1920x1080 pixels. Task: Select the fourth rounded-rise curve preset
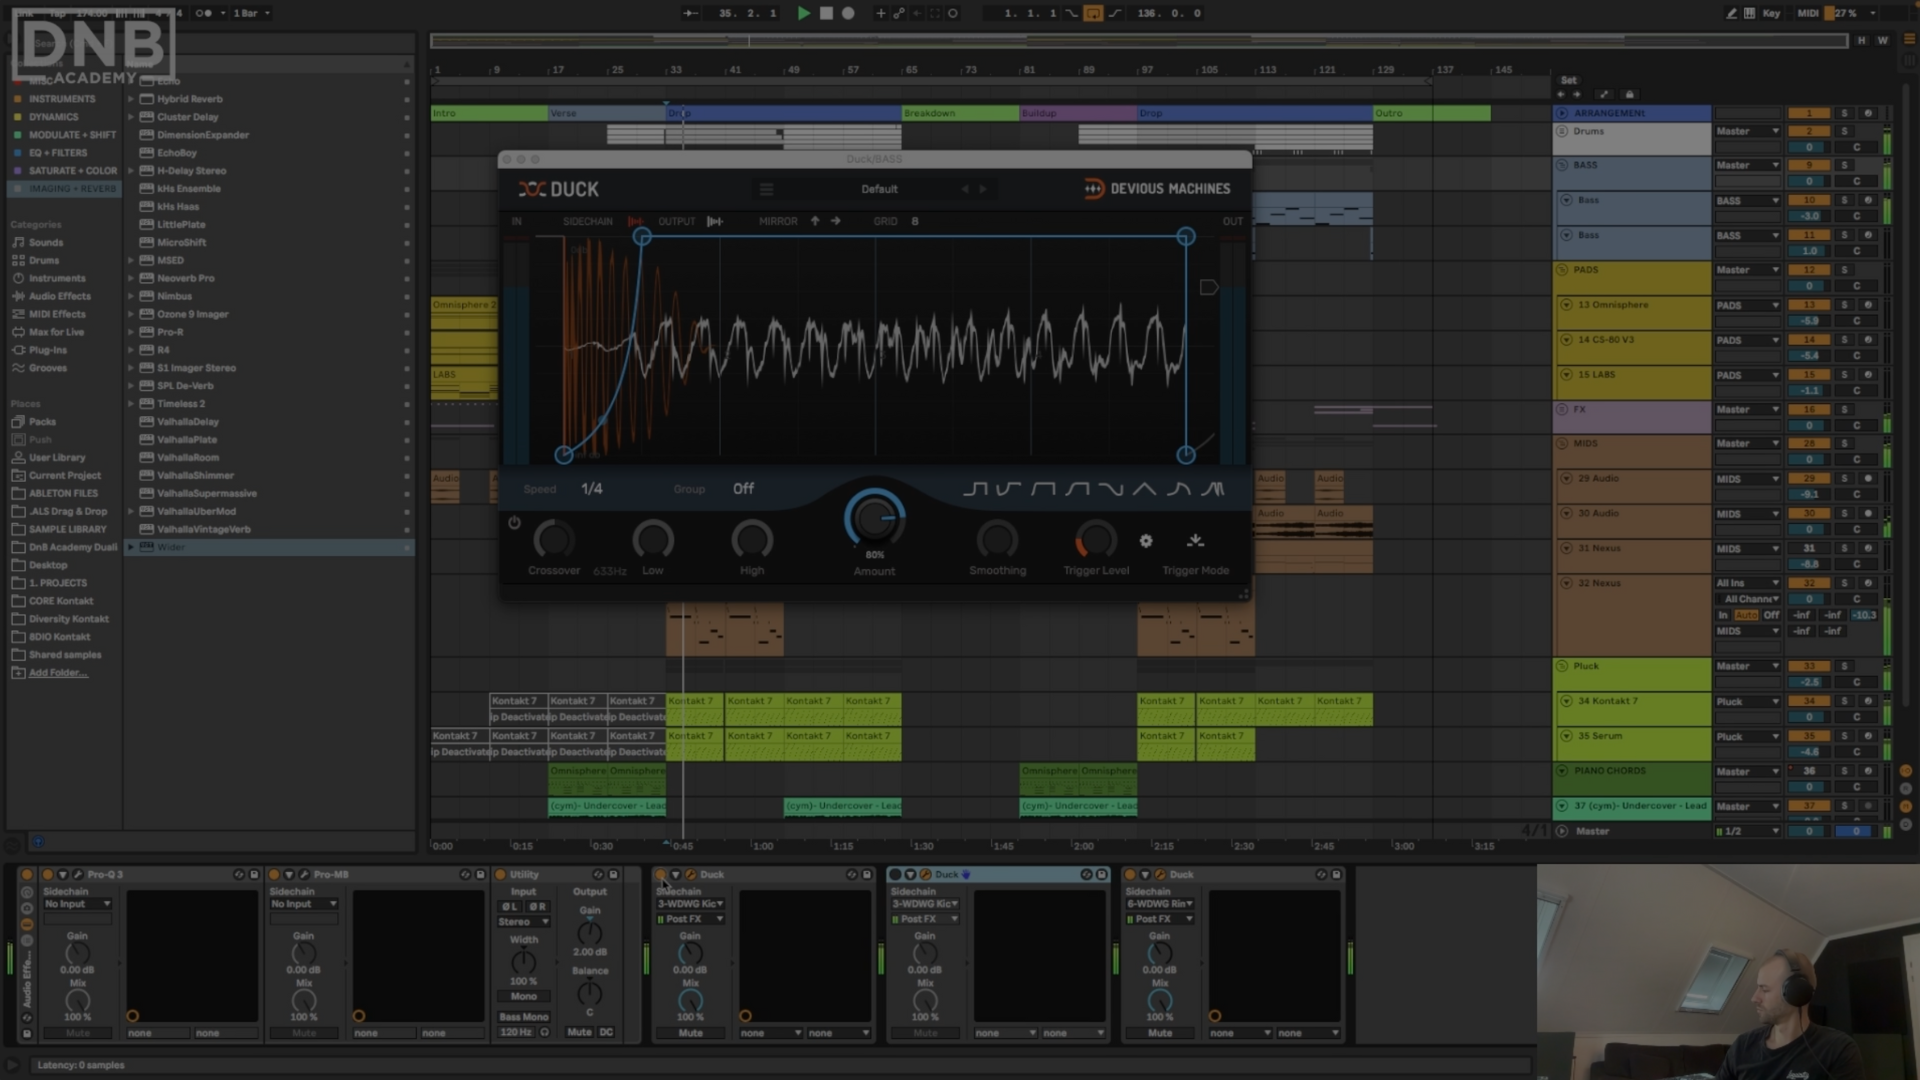[x=1077, y=489]
